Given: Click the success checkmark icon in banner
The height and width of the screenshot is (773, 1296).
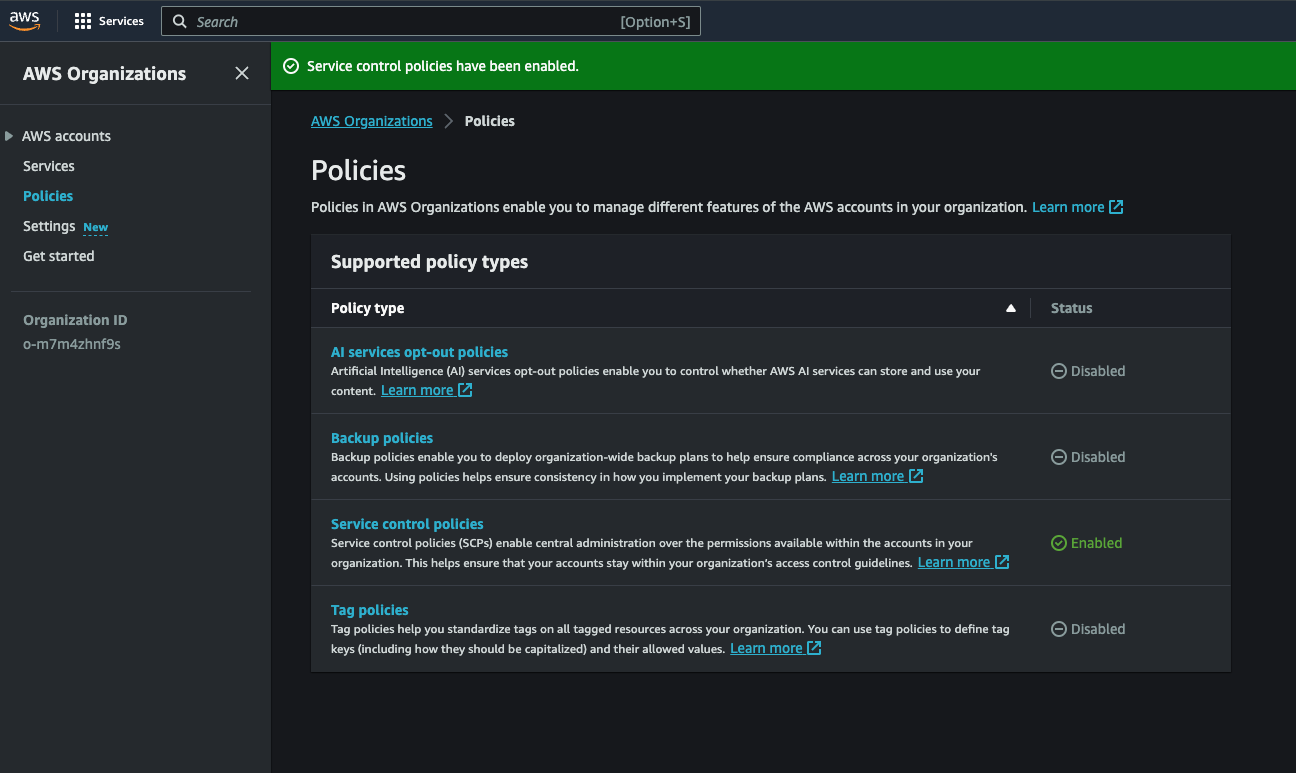Looking at the screenshot, I should tap(291, 66).
